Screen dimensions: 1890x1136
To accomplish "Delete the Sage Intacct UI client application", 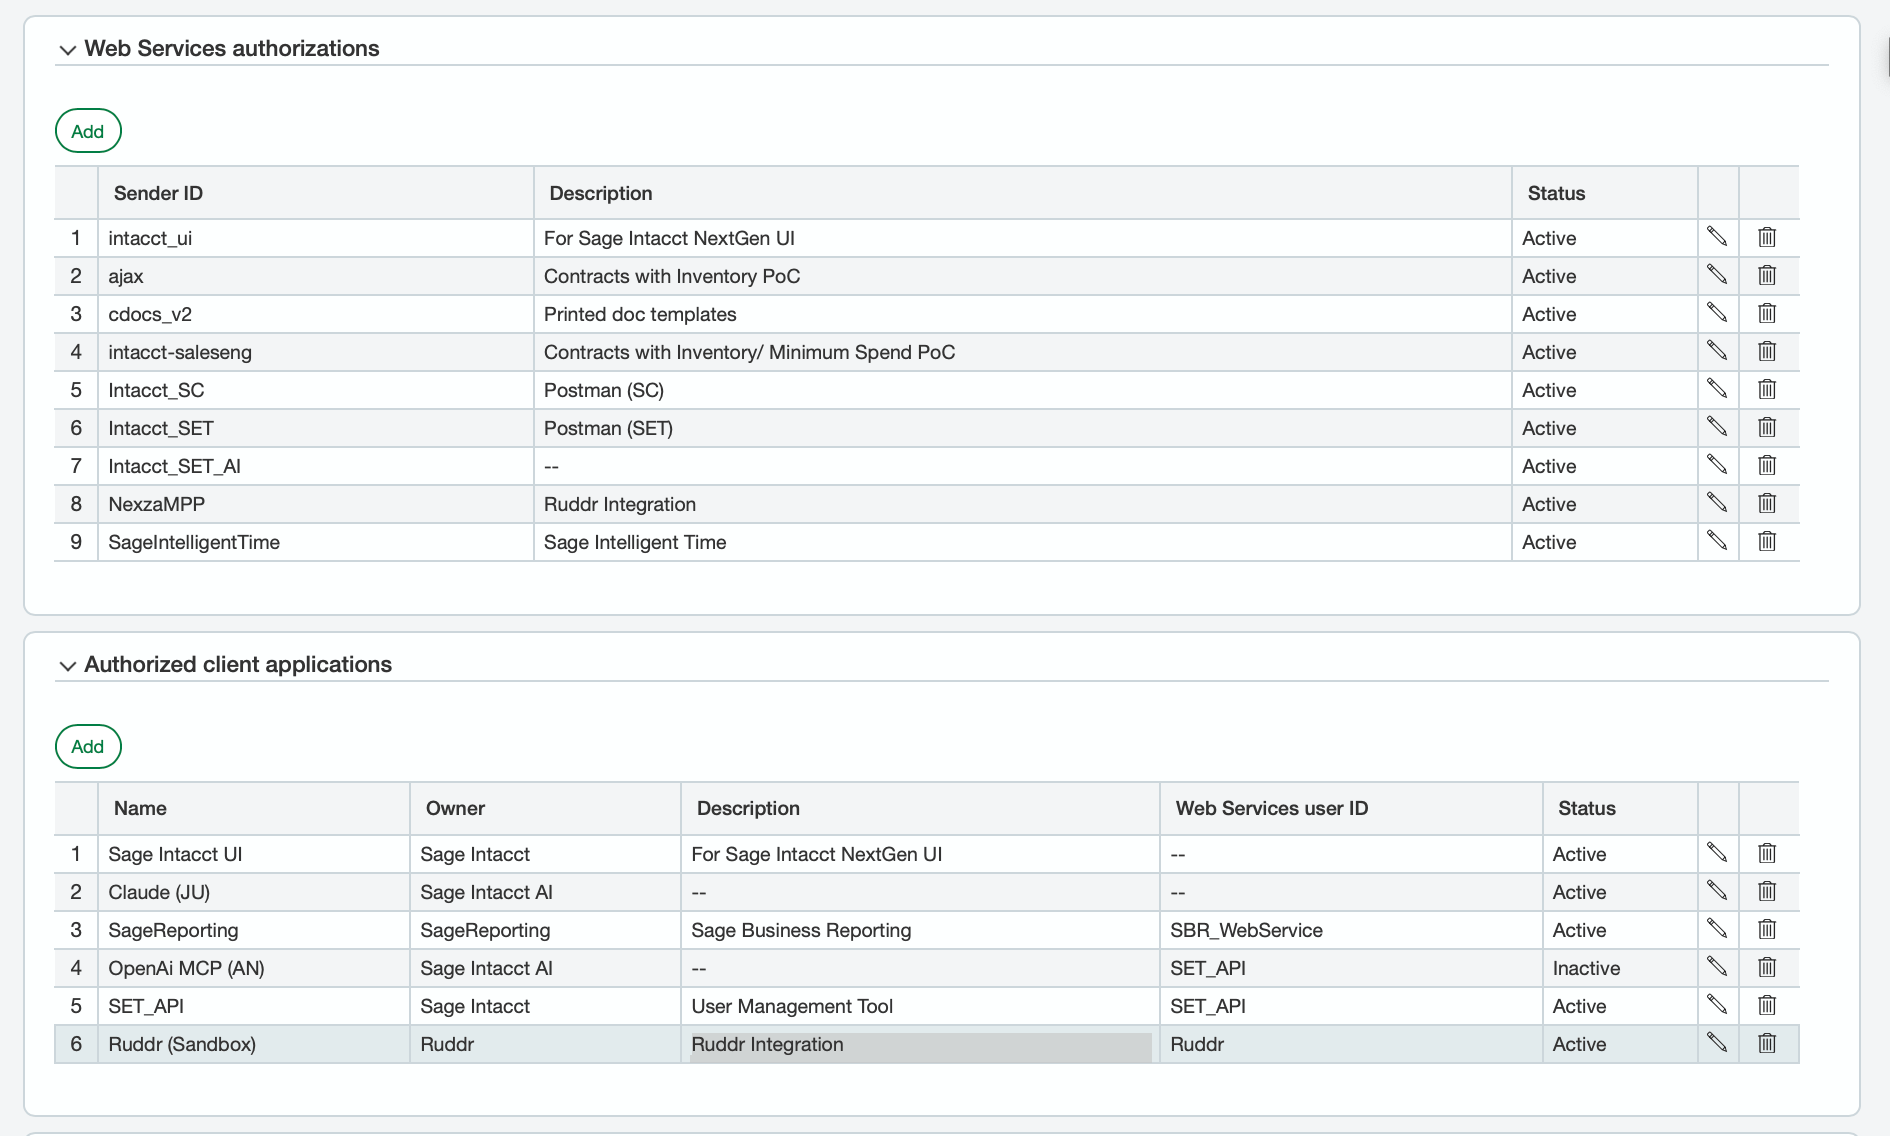I will [x=1767, y=853].
